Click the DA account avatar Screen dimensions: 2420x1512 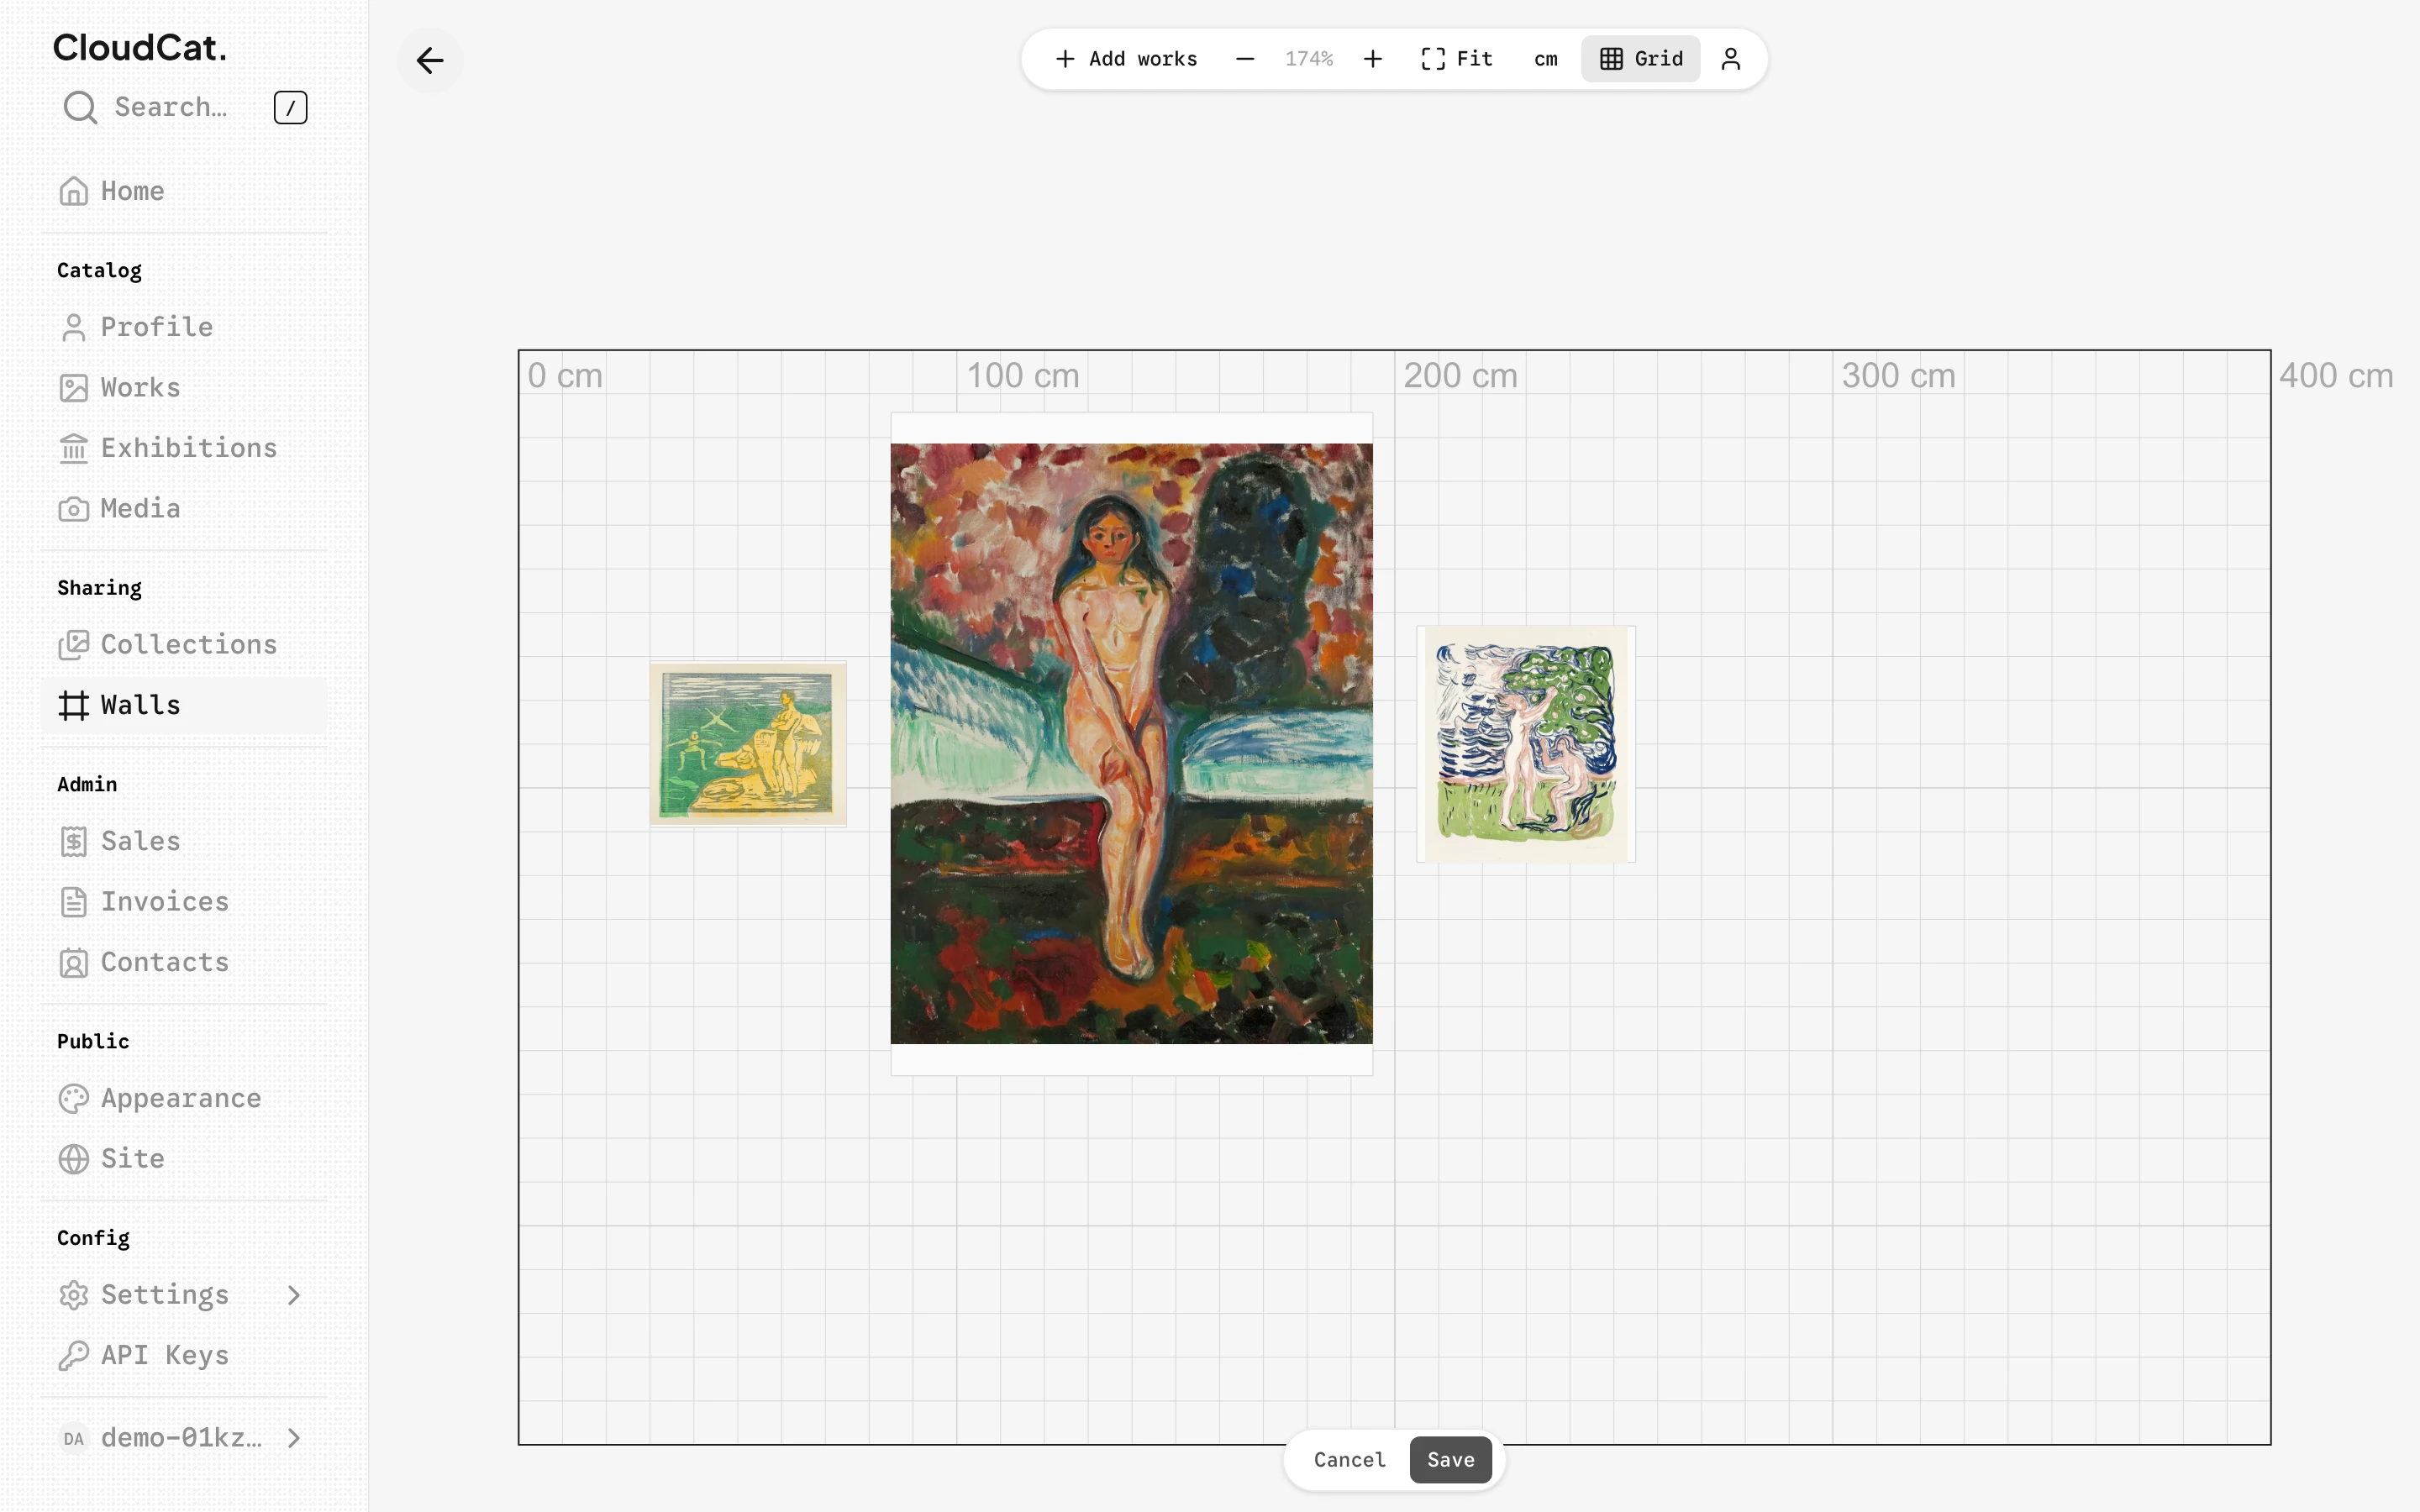point(73,1438)
